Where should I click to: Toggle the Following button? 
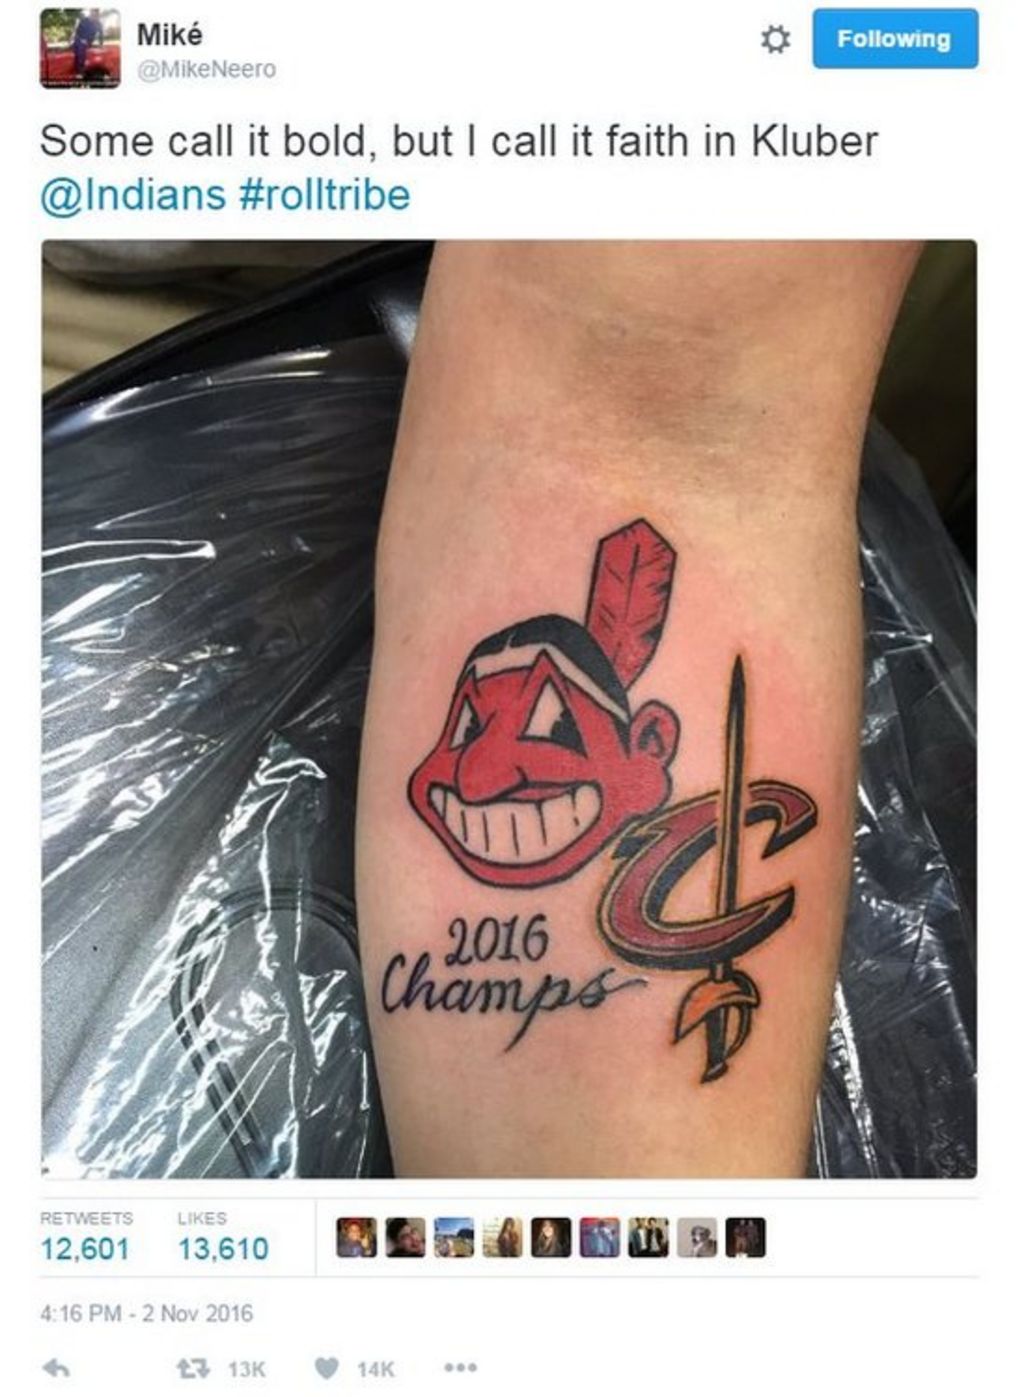pos(895,39)
